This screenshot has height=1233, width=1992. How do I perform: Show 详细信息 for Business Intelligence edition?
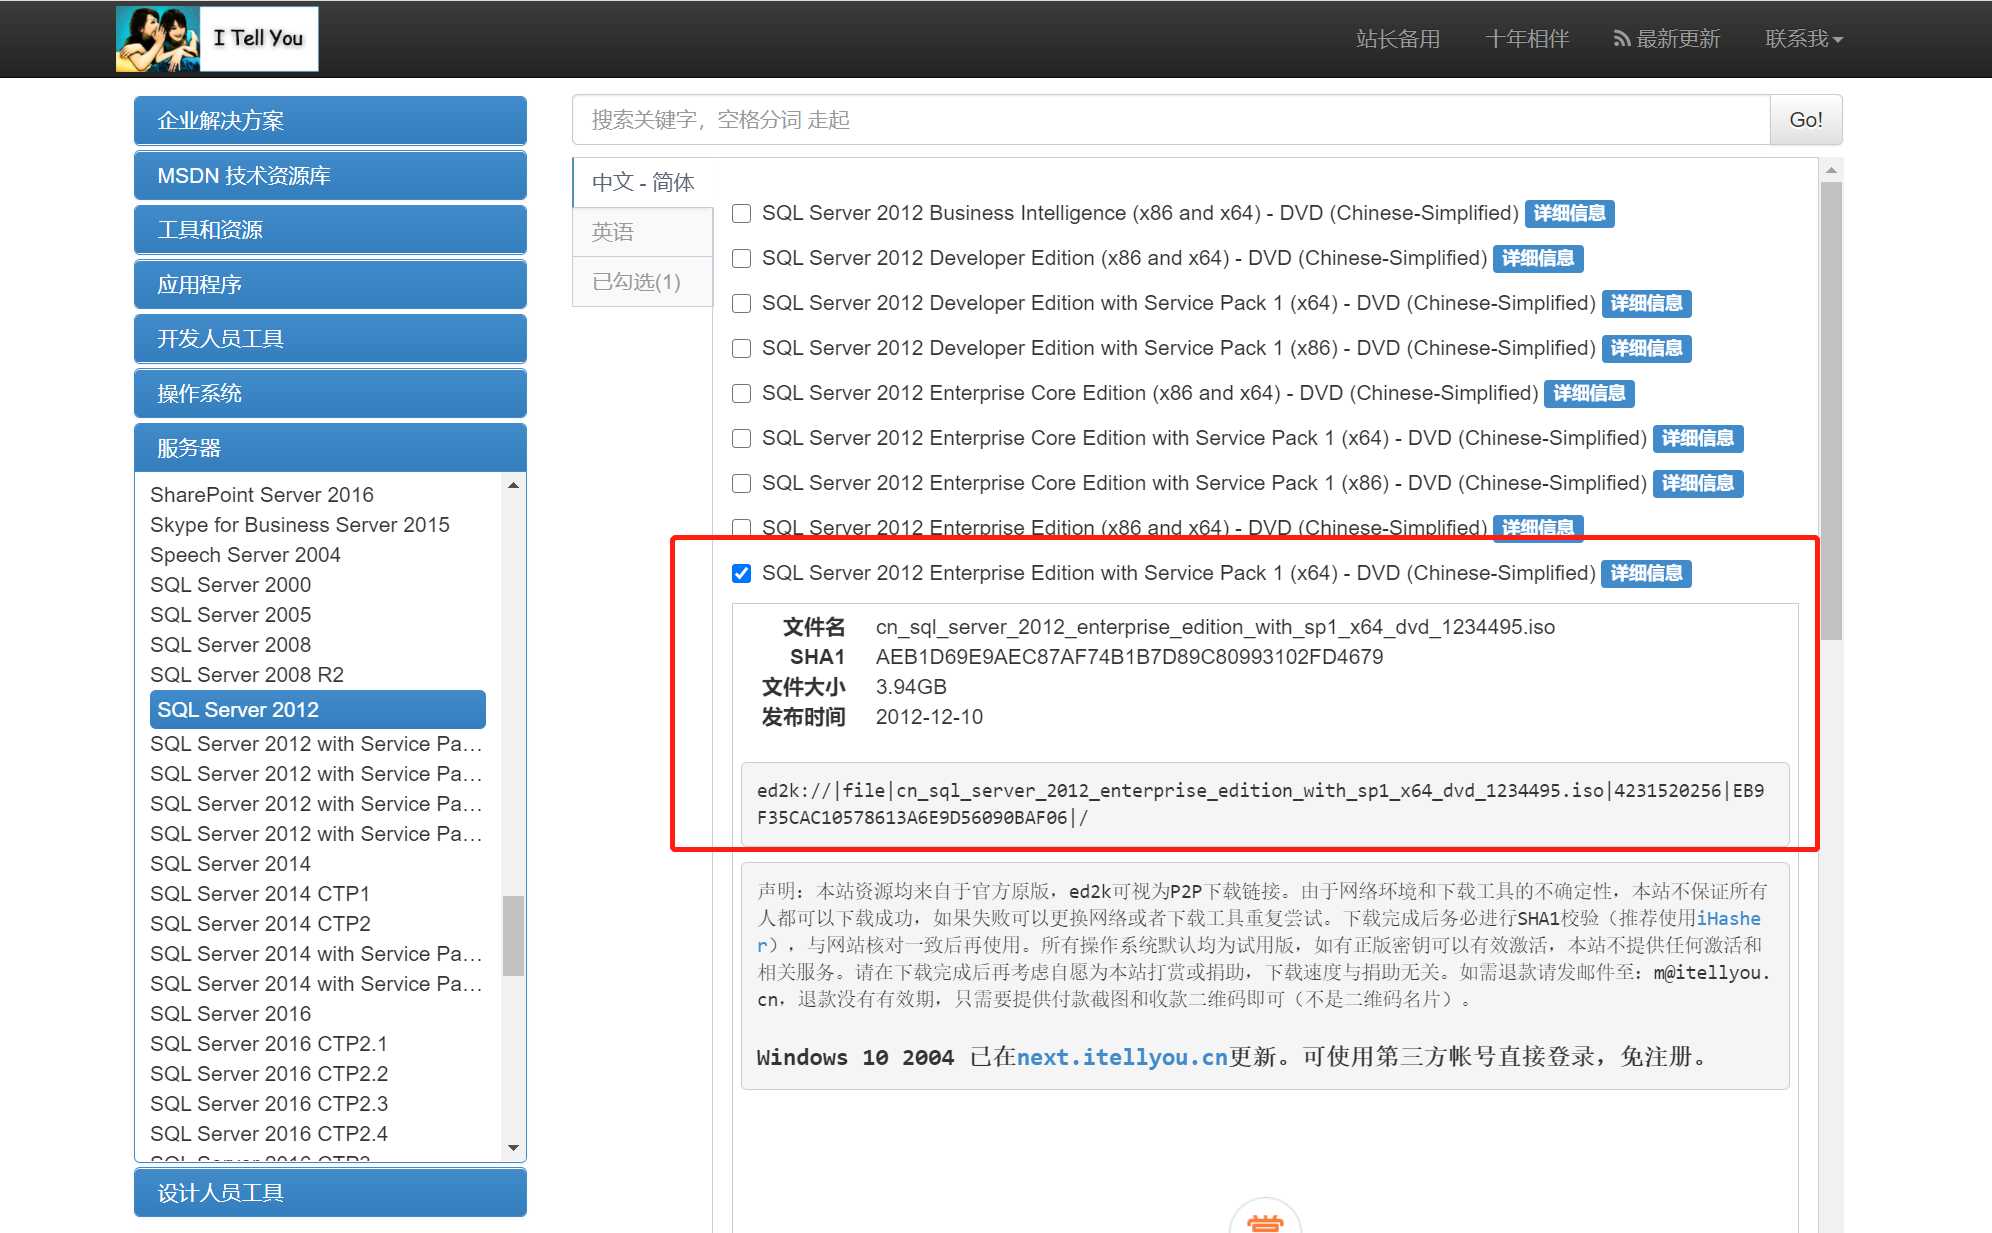[1569, 213]
